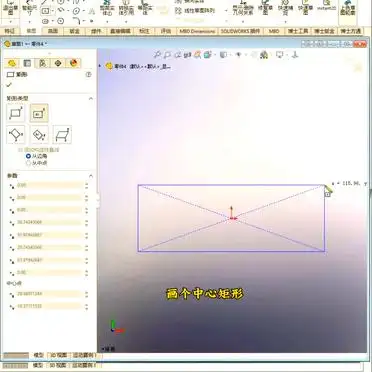Viewport: 372px width, 372px height.
Task: Open the Display Style dropdown arrow
Action: click(x=230, y=55)
